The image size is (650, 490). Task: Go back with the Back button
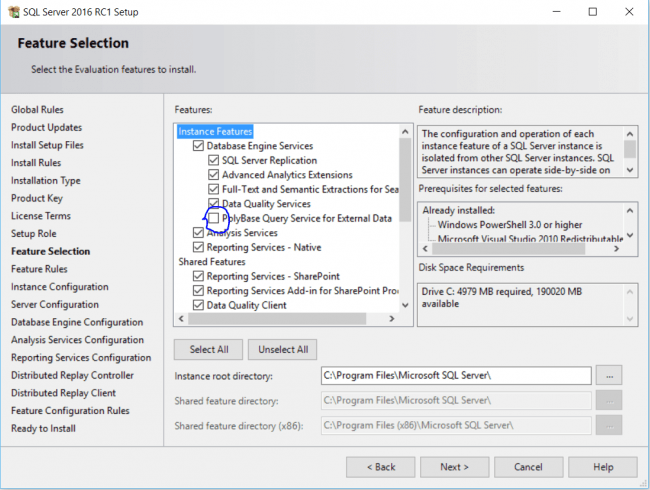(381, 467)
